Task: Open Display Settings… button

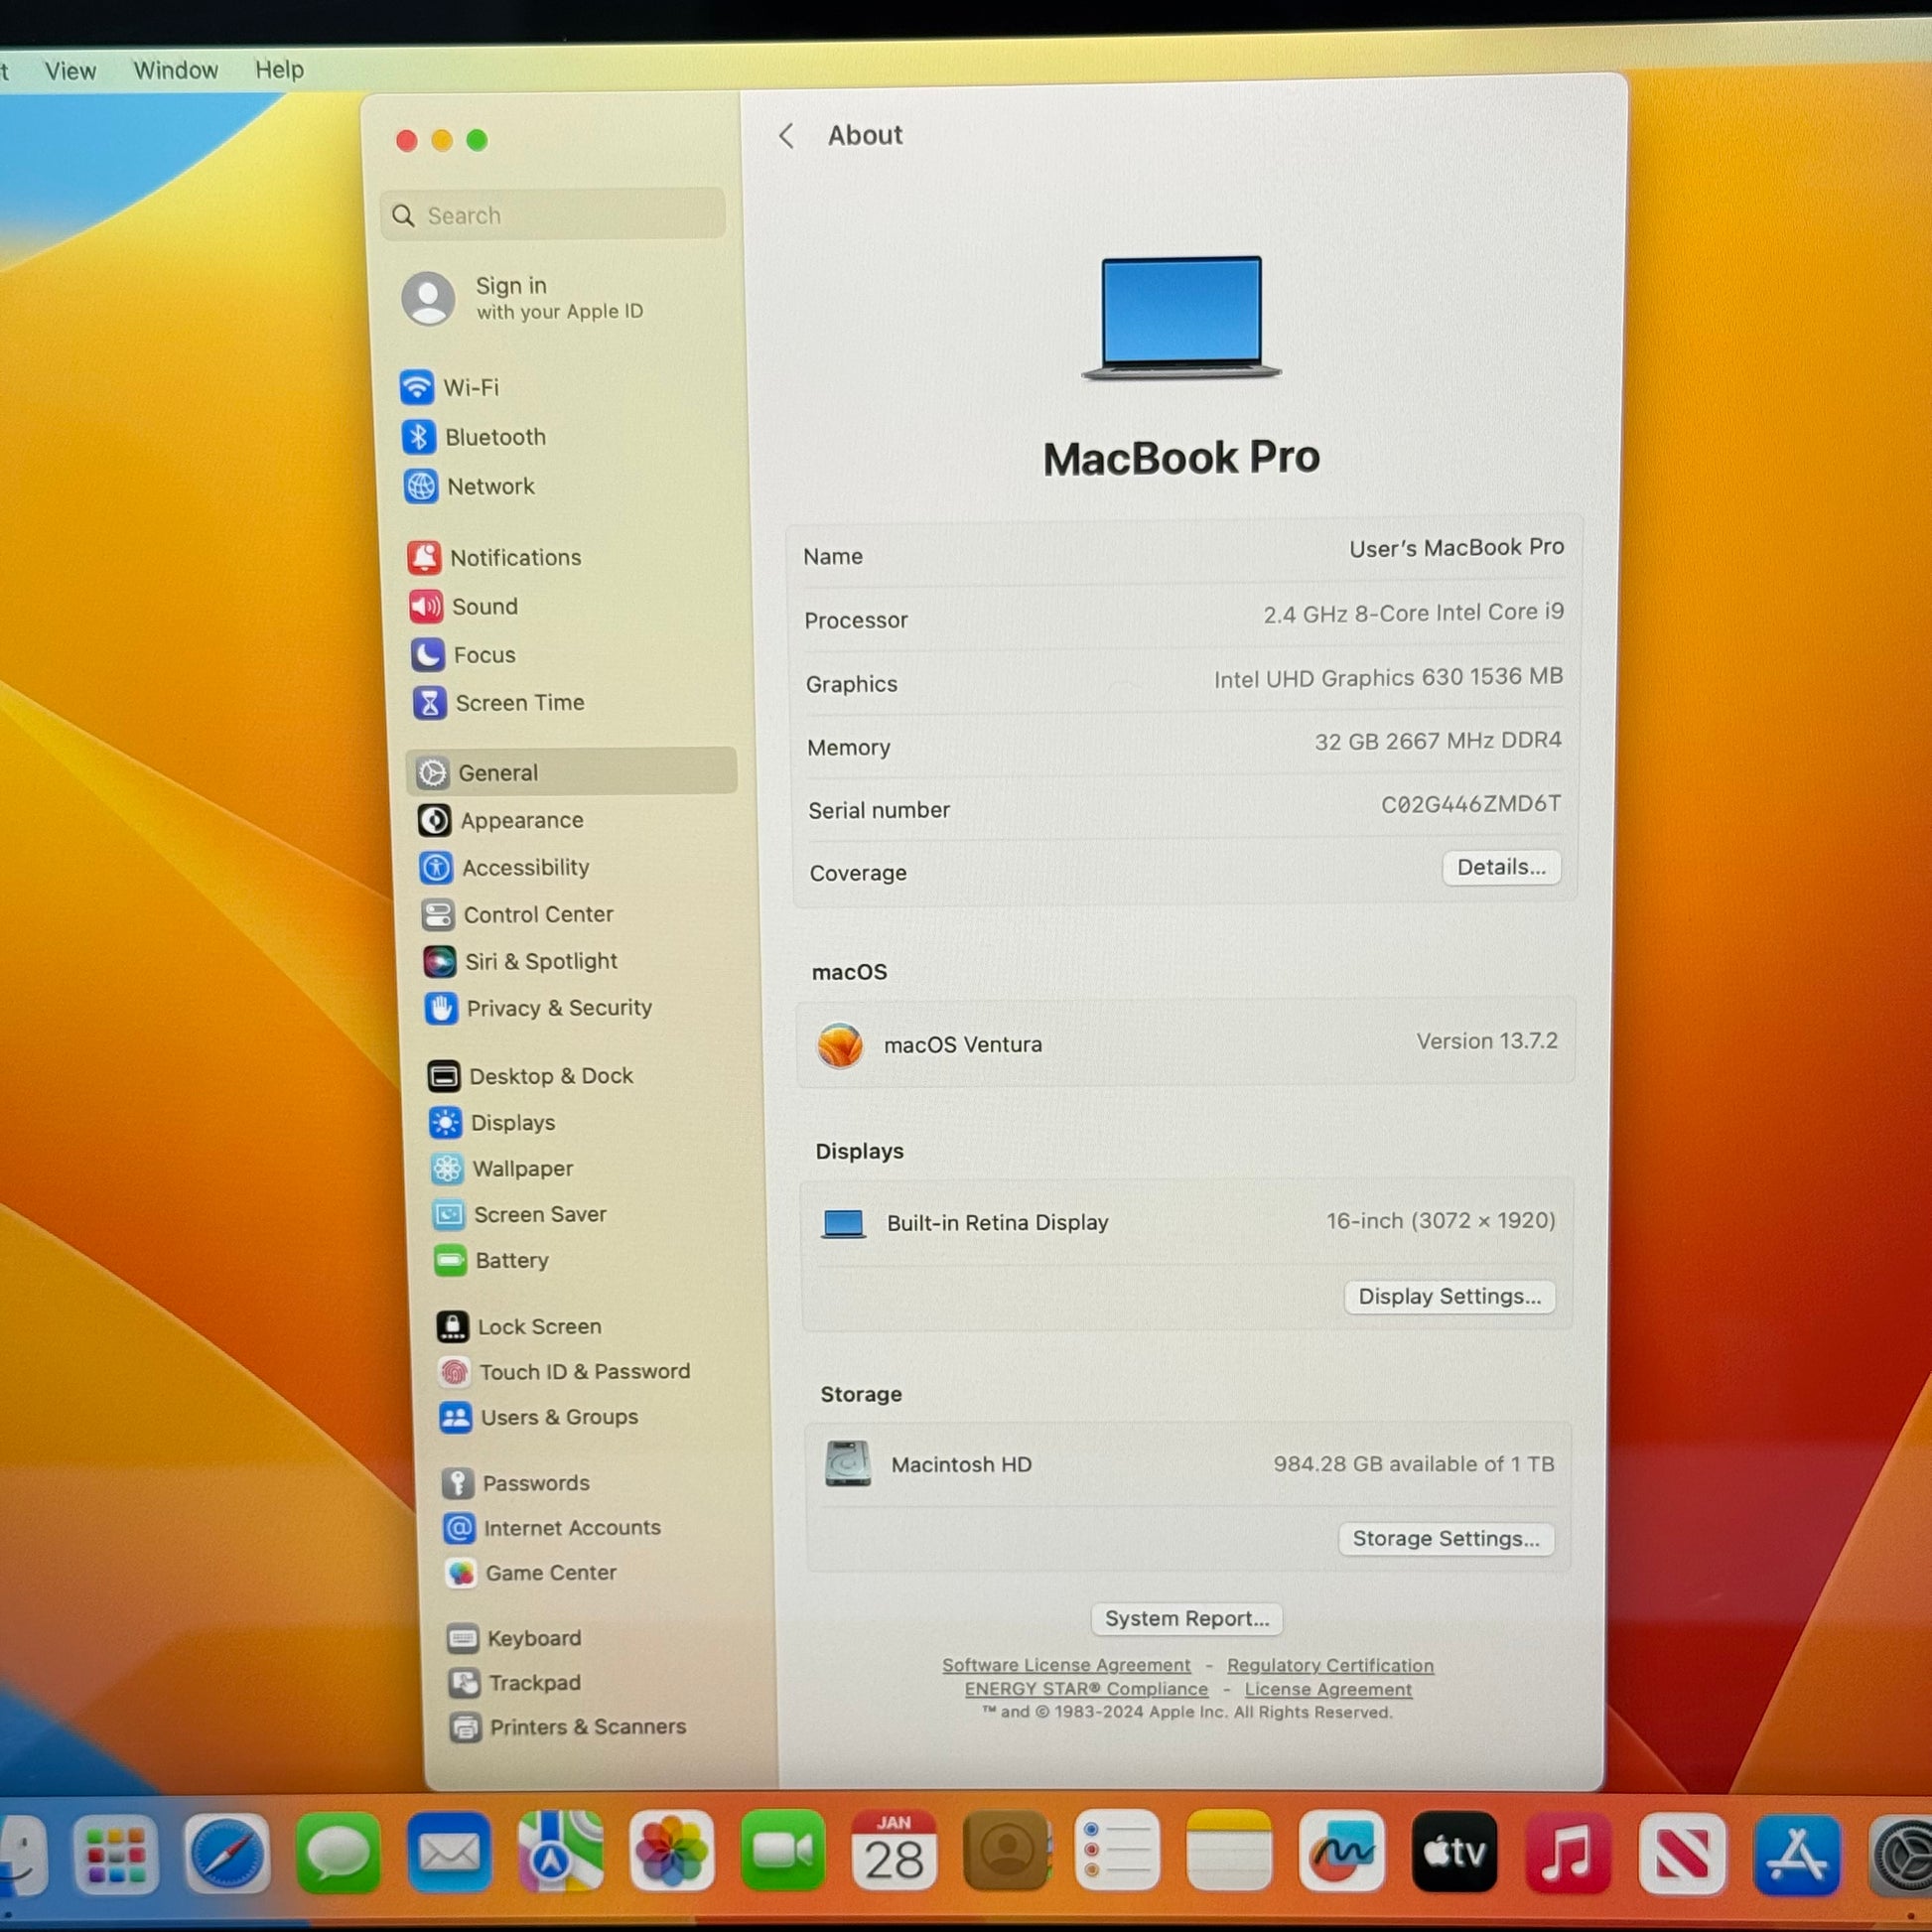Action: (x=1449, y=1297)
